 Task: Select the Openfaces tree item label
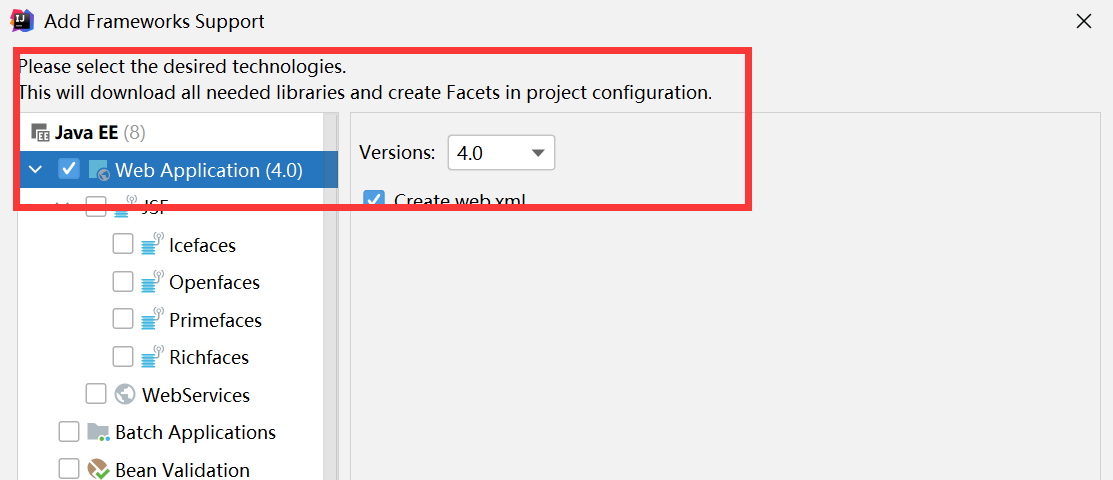coord(214,283)
